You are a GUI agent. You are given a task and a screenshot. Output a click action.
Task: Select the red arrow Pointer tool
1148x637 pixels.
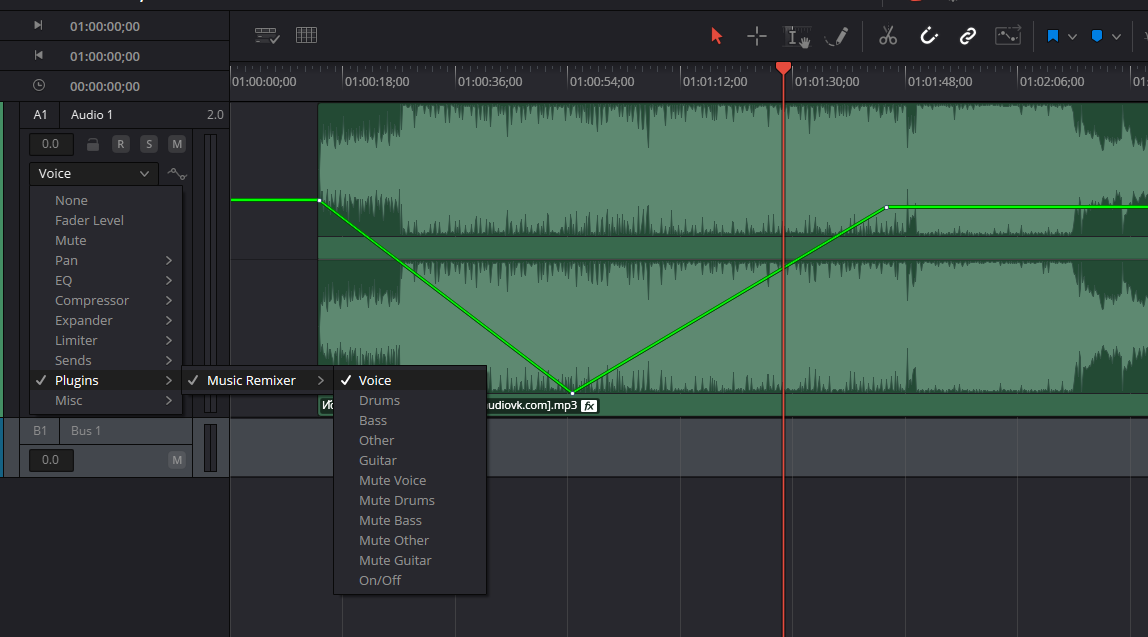coord(716,36)
